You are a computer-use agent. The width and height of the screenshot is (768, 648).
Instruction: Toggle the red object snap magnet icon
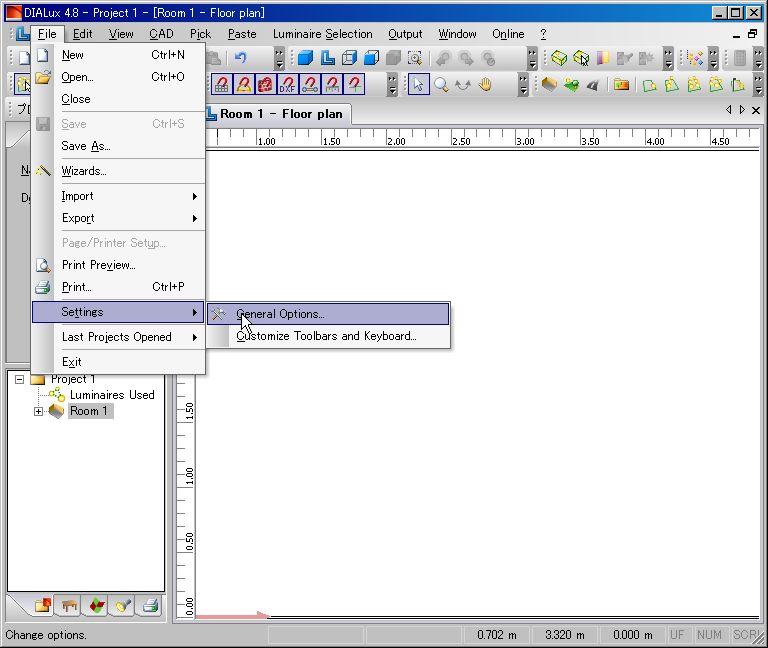(265, 84)
